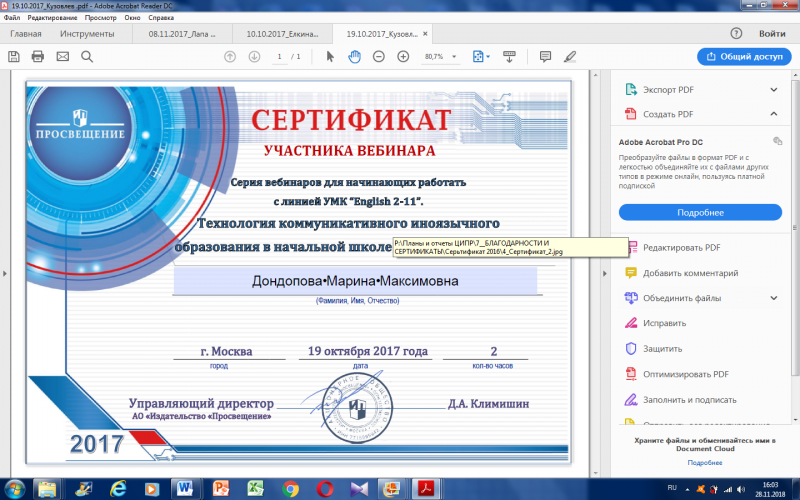The image size is (800, 500).
Task: Click the Подробнее link under Document Cloud
Action: [705, 462]
